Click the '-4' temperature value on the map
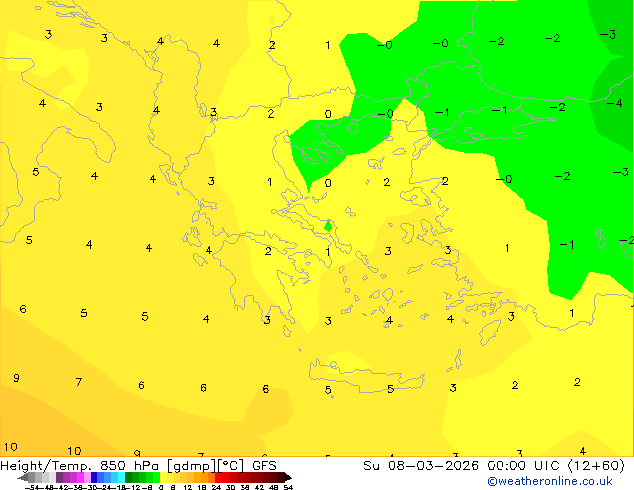 coord(614,103)
